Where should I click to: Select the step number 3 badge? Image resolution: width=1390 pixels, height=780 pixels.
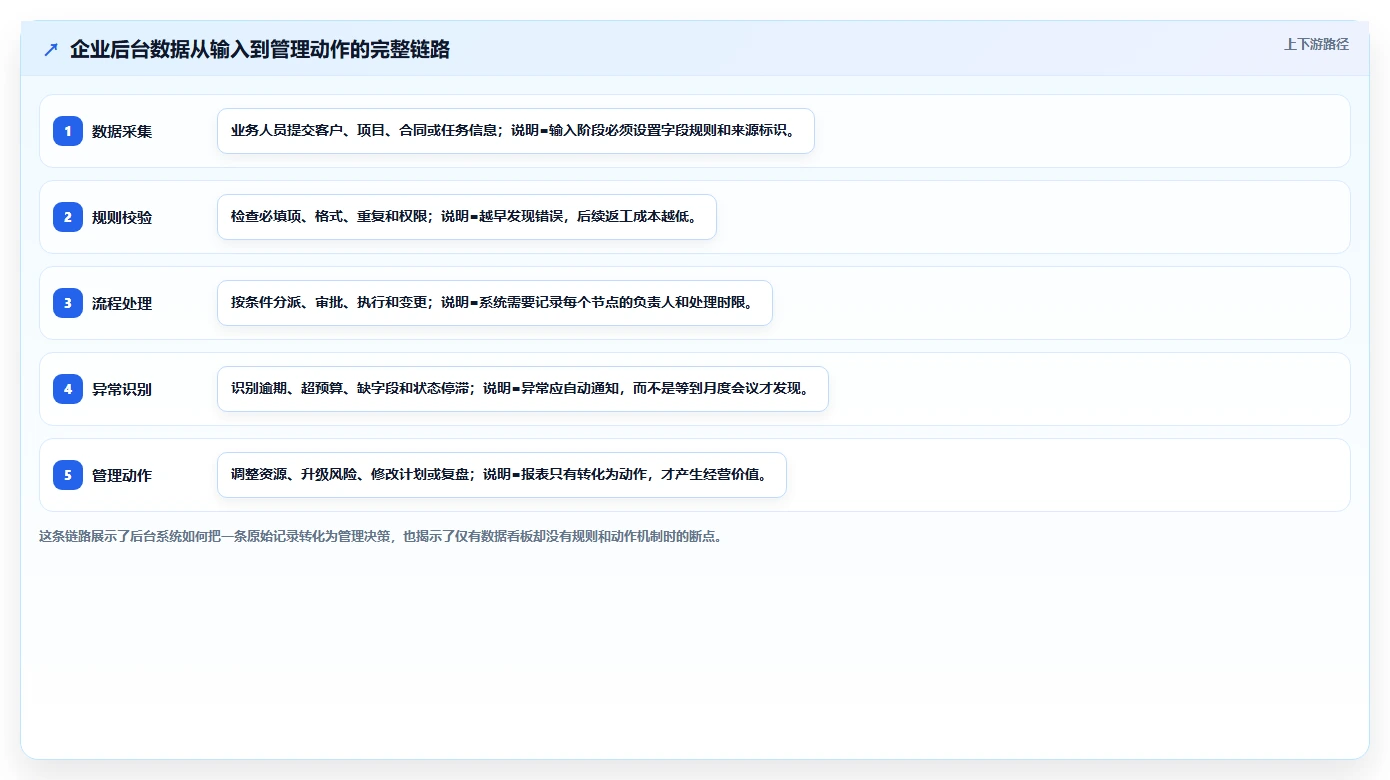coord(68,303)
